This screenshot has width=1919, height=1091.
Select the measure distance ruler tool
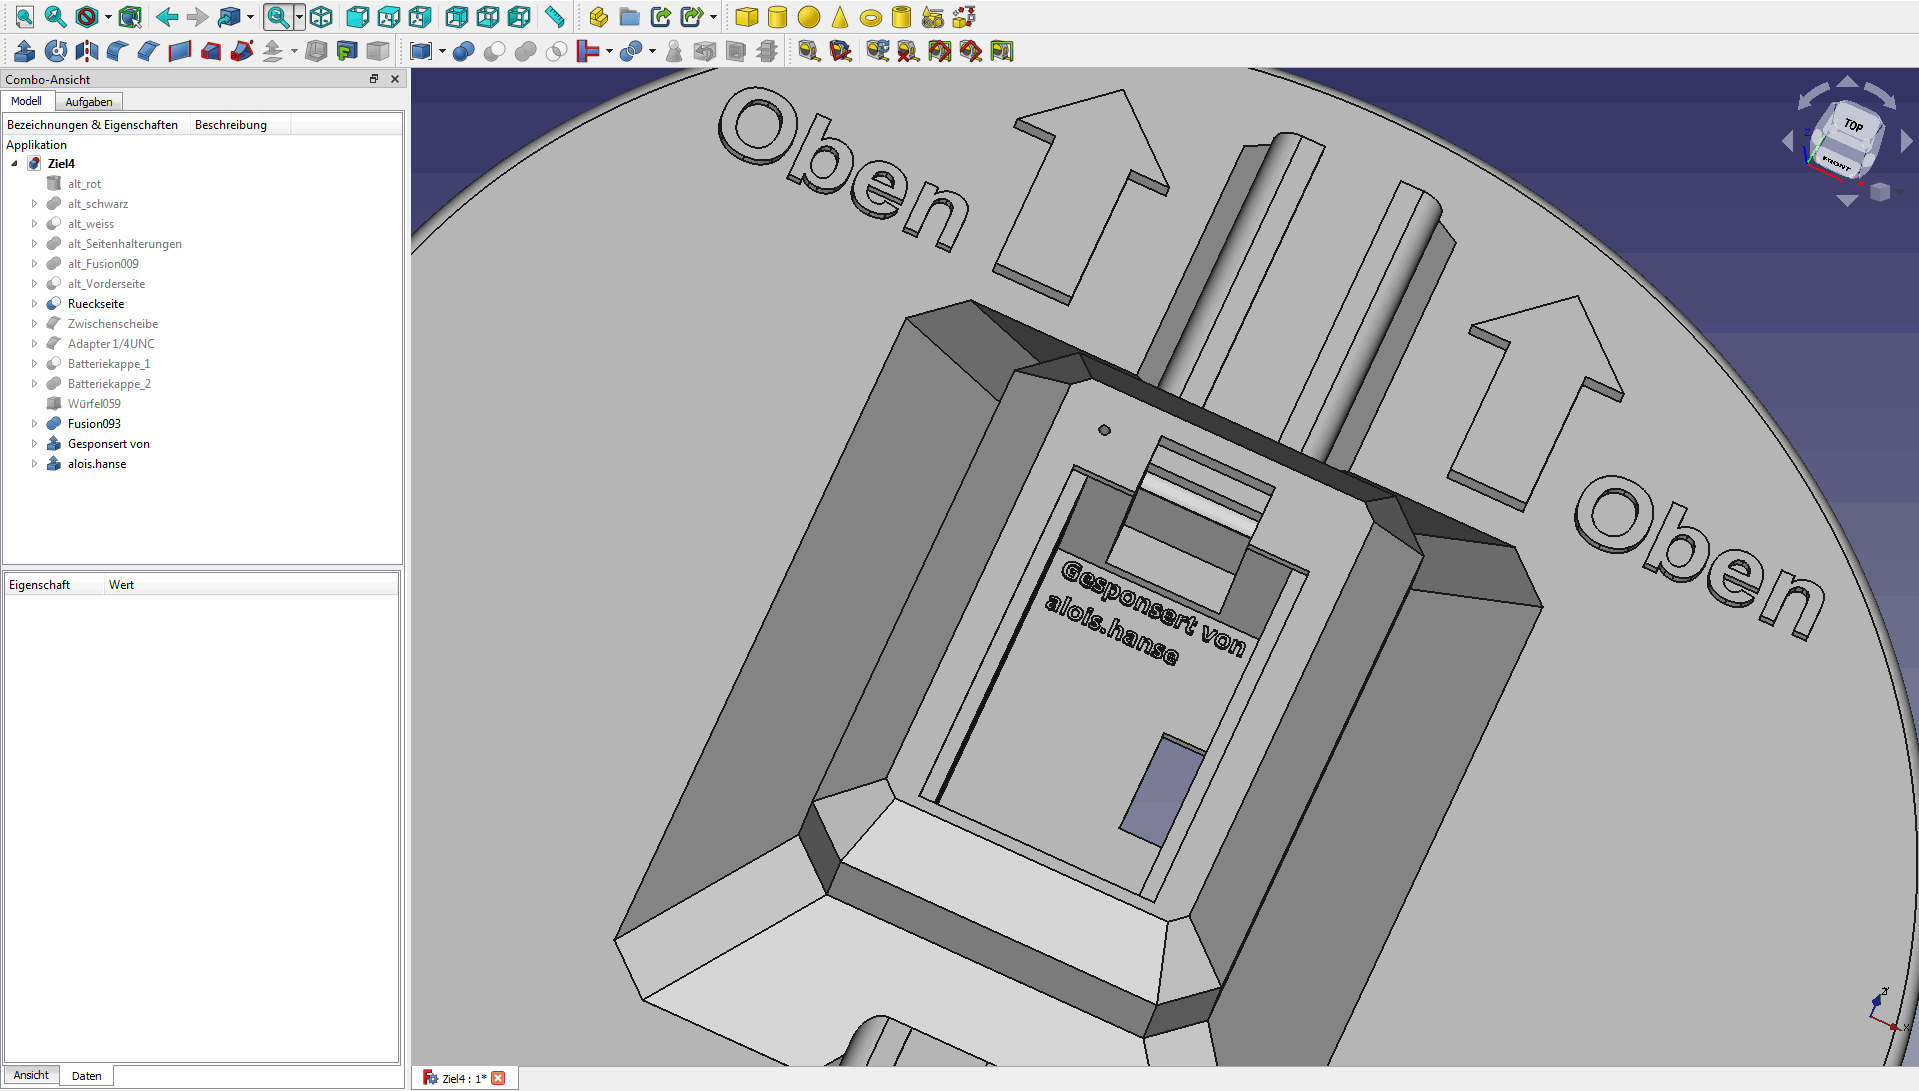(554, 17)
